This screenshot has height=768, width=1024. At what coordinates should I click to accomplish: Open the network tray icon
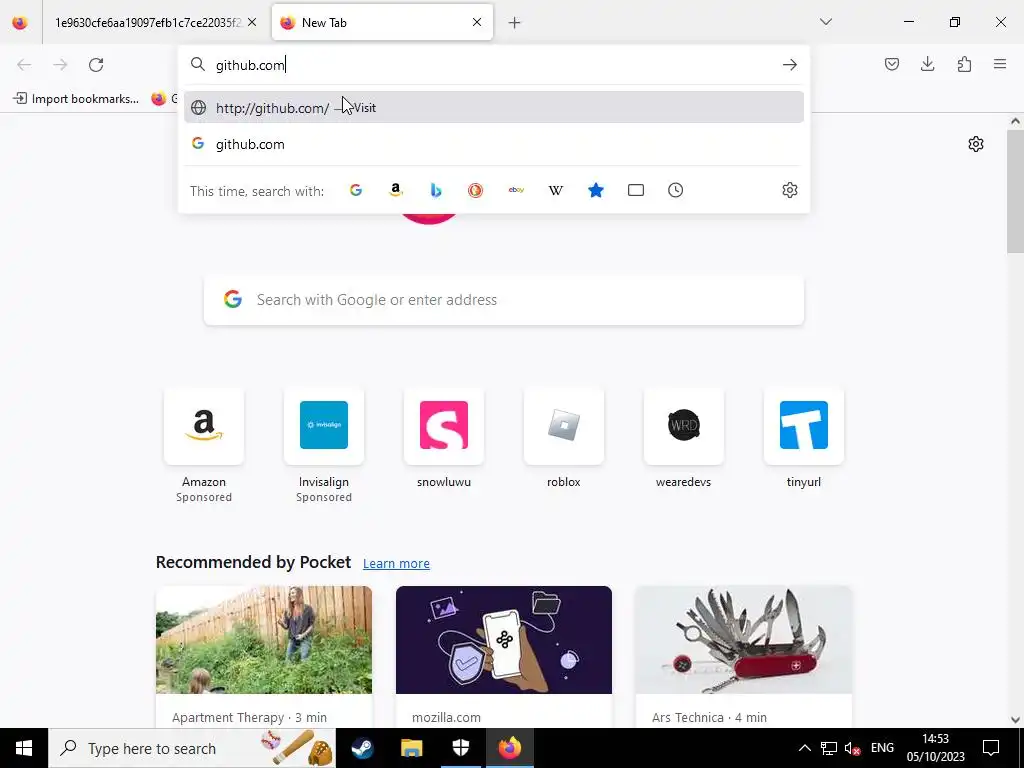pos(829,748)
